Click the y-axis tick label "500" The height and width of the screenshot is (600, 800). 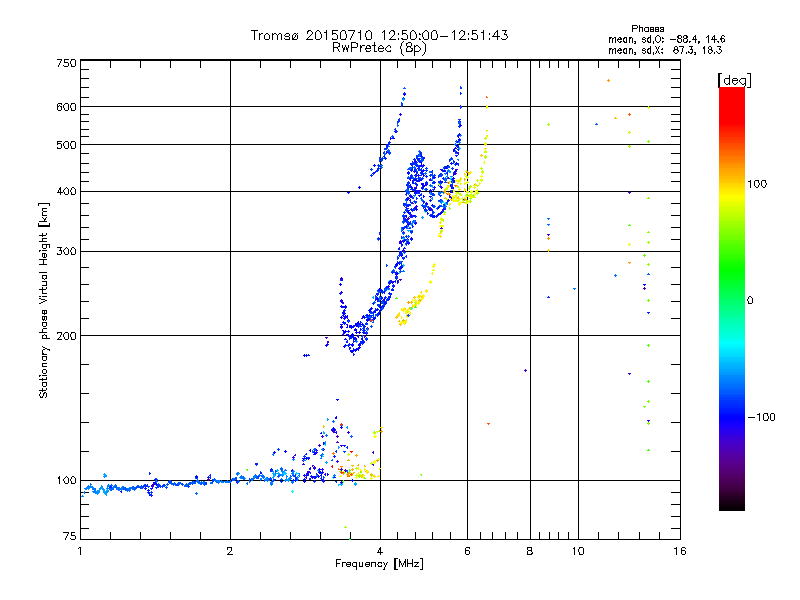66,145
